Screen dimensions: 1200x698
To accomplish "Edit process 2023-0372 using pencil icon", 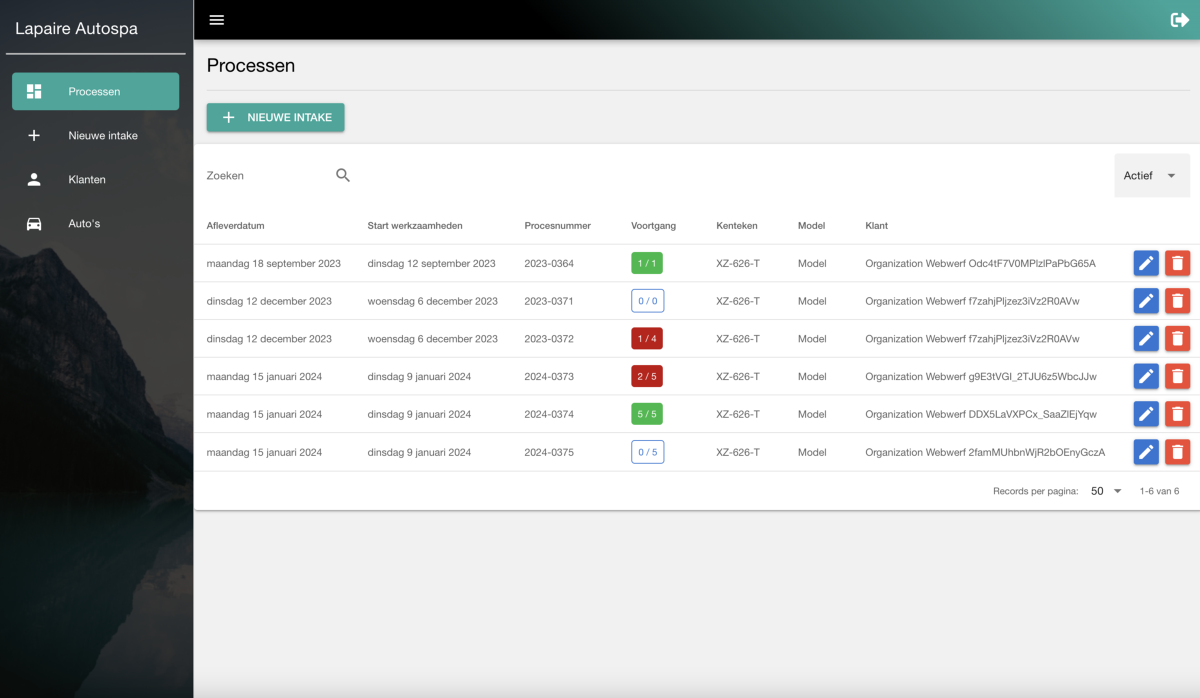I will [x=1146, y=339].
